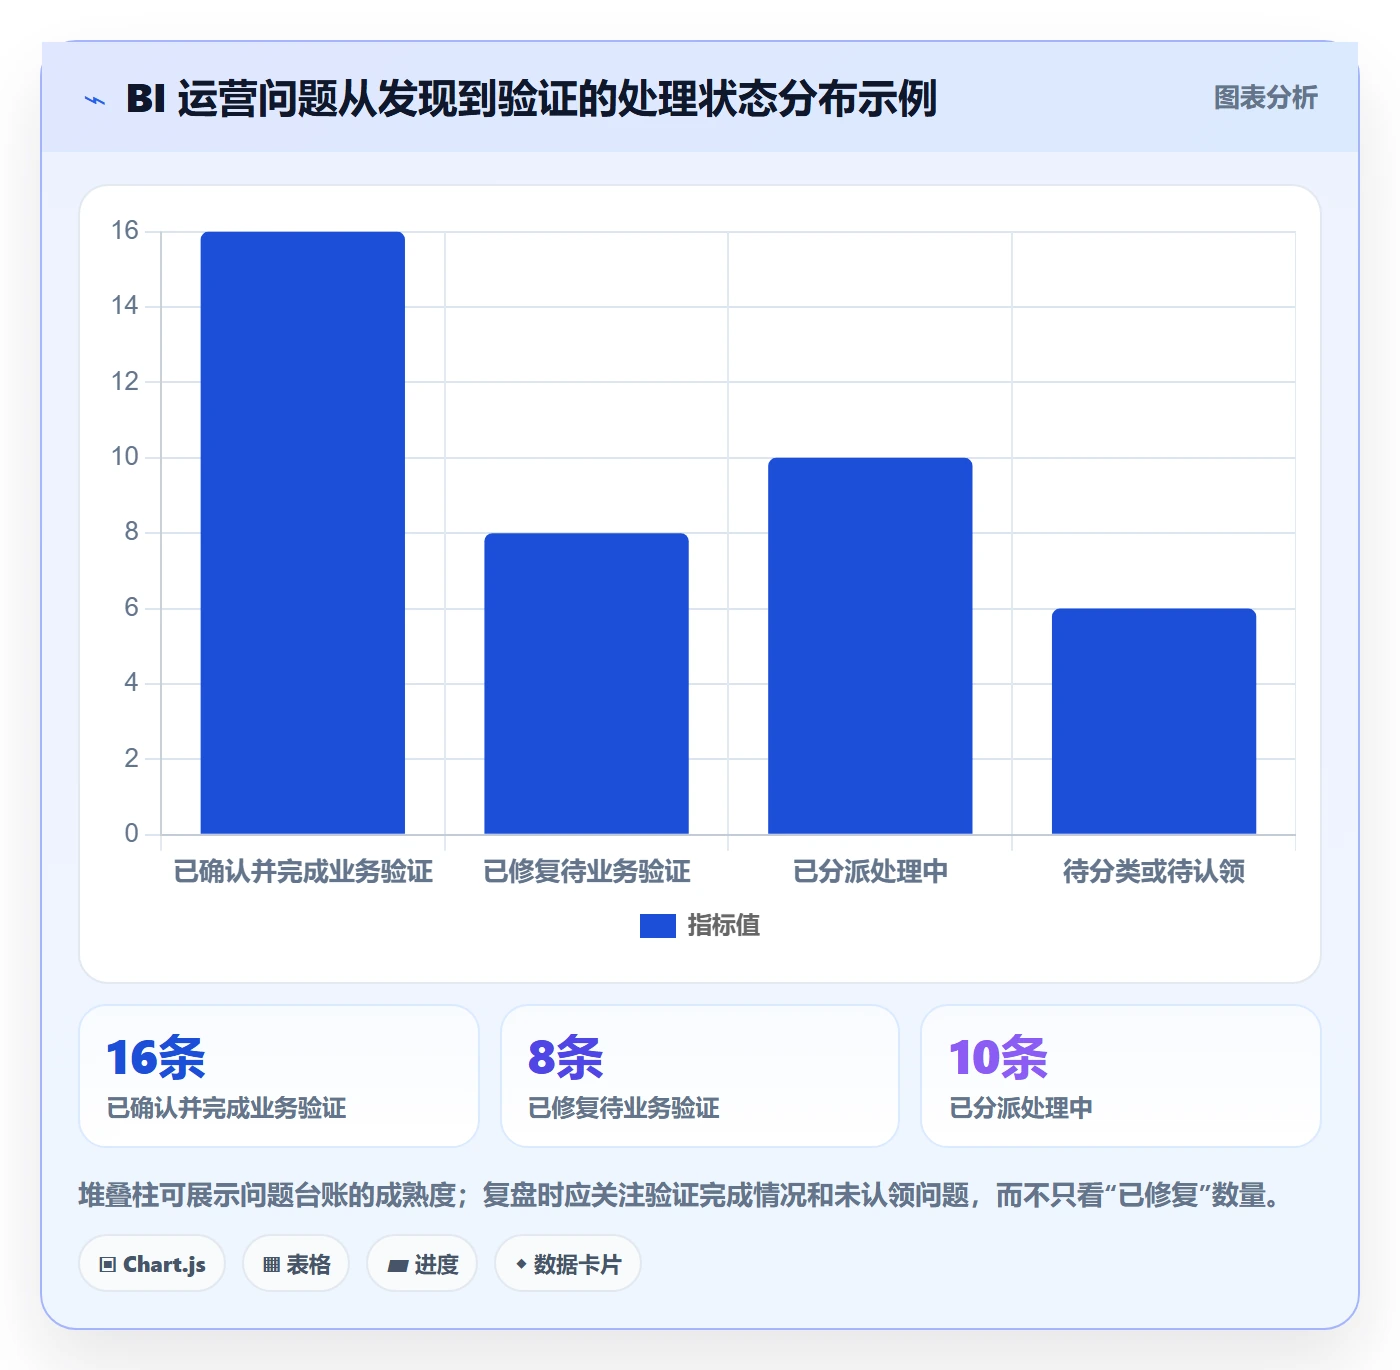Click 已确认并完成业务验证 caption under 16条
The height and width of the screenshot is (1370, 1400).
226,1108
